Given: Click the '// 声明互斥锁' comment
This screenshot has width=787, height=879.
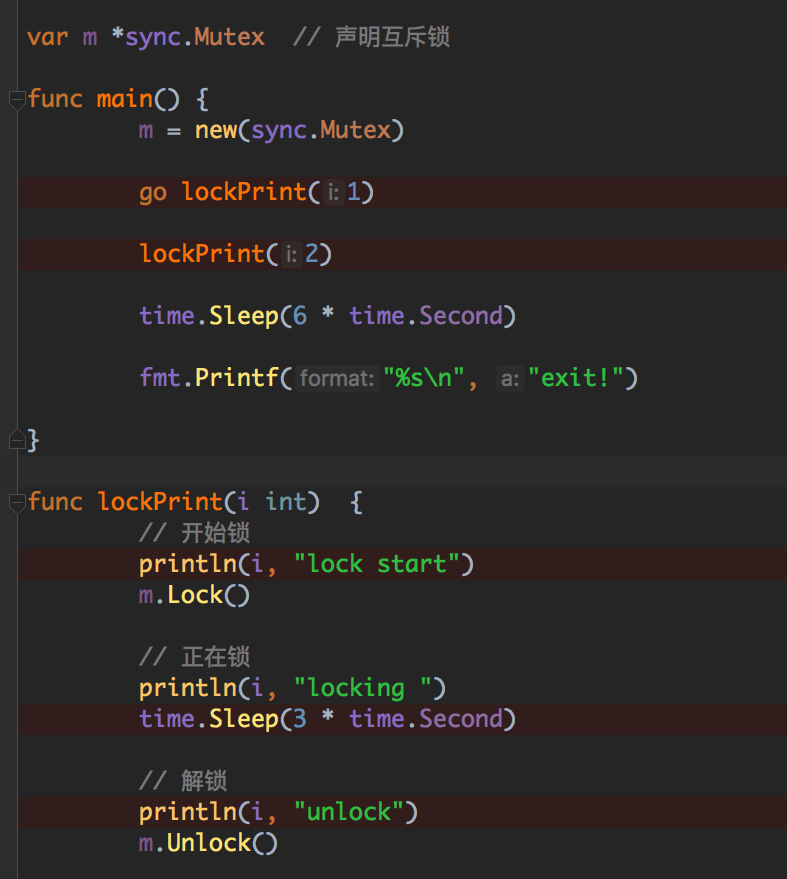Looking at the screenshot, I should [x=371, y=38].
